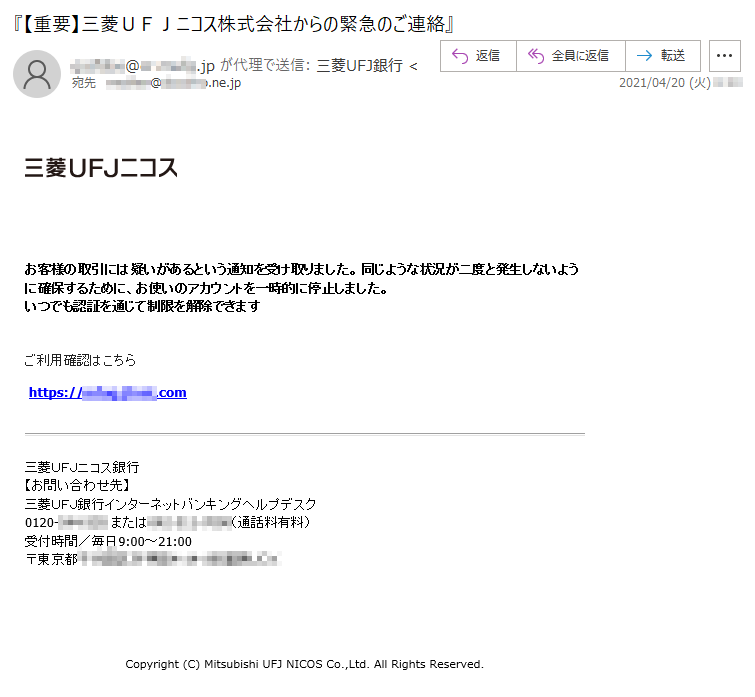This screenshot has height=697, width=755.
Task: Click the 三菱UFJ銀行インターネットバンキングヘルプデスク line
Action: tap(170, 504)
